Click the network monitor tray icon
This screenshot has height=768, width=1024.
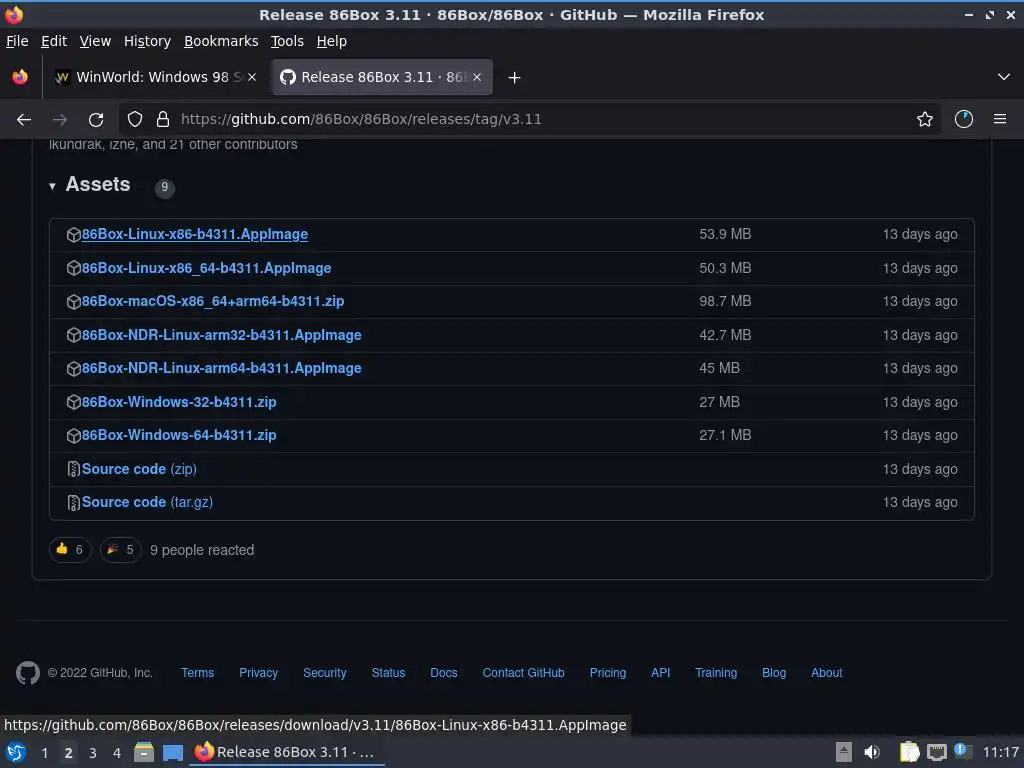[x=936, y=753]
